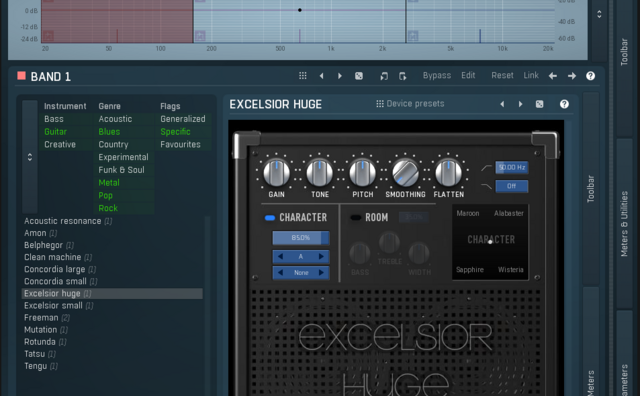Click the Band 1 paste icon

(x=402, y=76)
